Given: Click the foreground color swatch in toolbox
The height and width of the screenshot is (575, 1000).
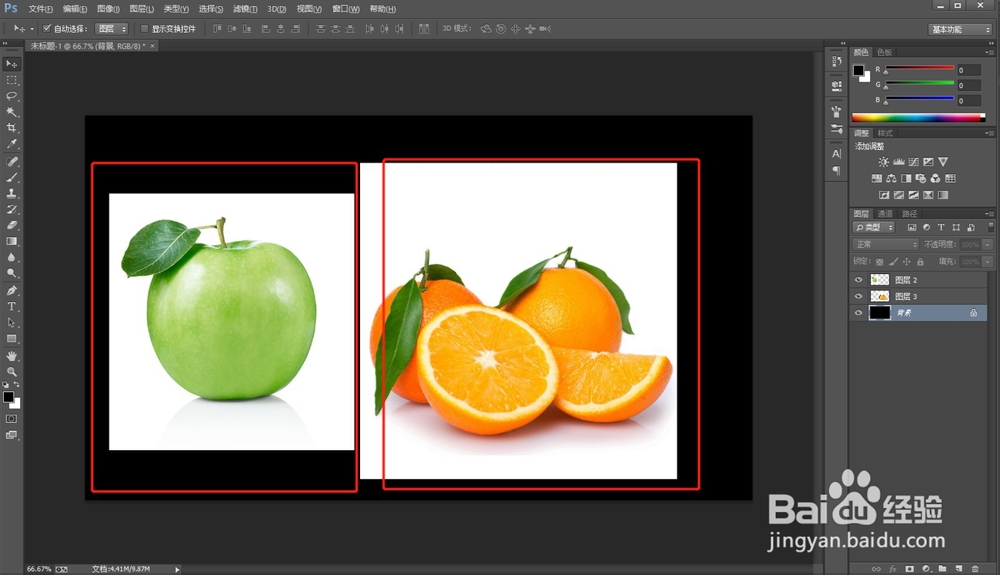Looking at the screenshot, I should [8, 397].
